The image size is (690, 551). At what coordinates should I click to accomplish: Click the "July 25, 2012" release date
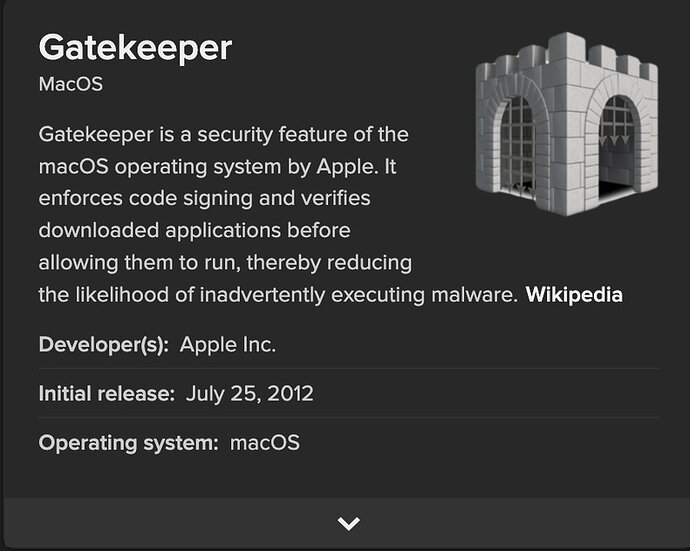tap(250, 394)
